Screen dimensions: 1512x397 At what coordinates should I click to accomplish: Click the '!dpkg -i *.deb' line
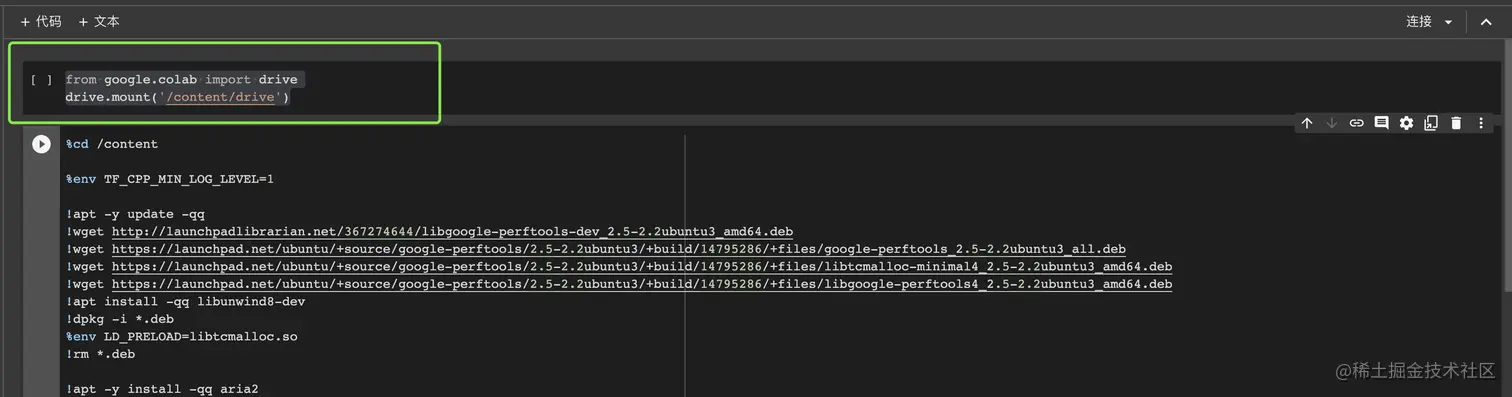click(x=120, y=319)
